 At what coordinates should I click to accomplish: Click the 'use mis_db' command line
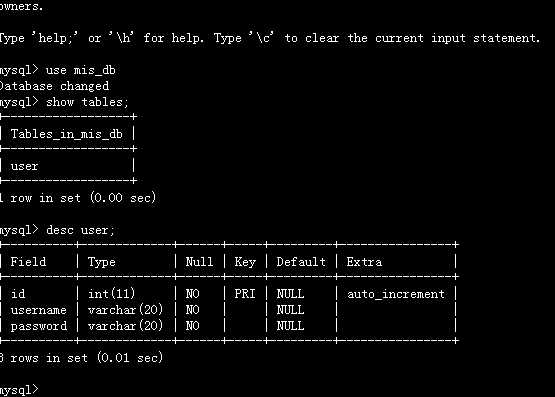coord(58,70)
